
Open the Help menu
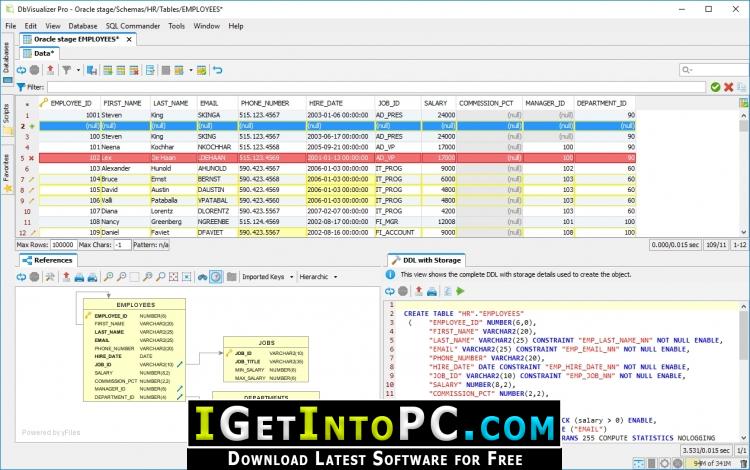point(236,26)
